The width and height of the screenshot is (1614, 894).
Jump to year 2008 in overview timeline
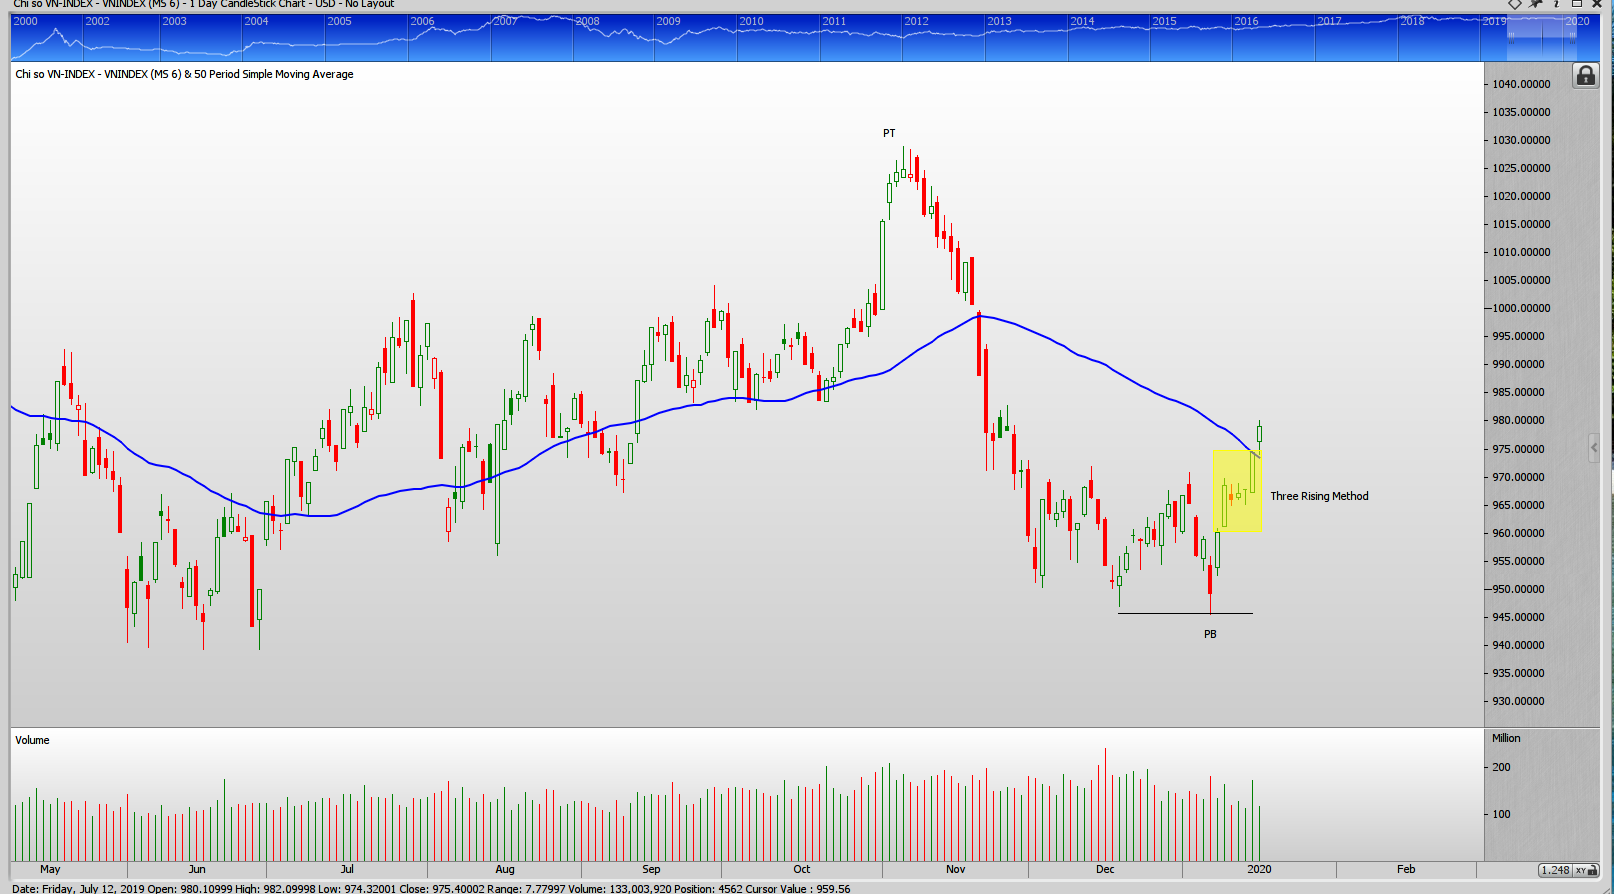coord(588,21)
